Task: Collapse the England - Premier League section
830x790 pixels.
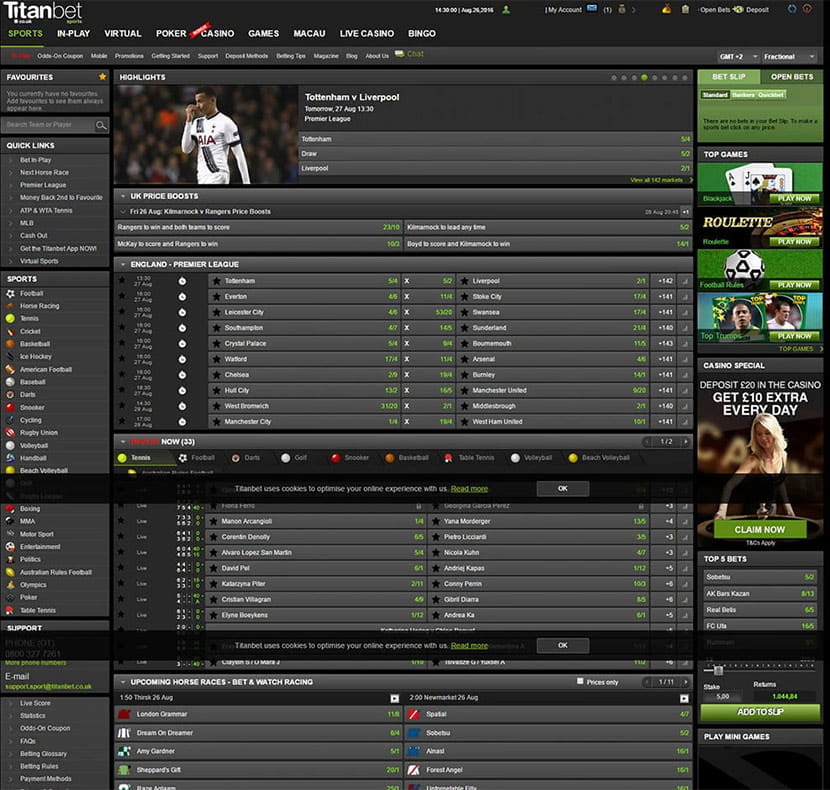Action: click(x=123, y=264)
